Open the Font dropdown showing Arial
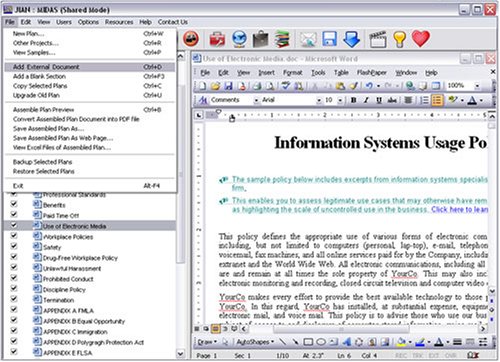This screenshot has width=500, height=362. 319,100
